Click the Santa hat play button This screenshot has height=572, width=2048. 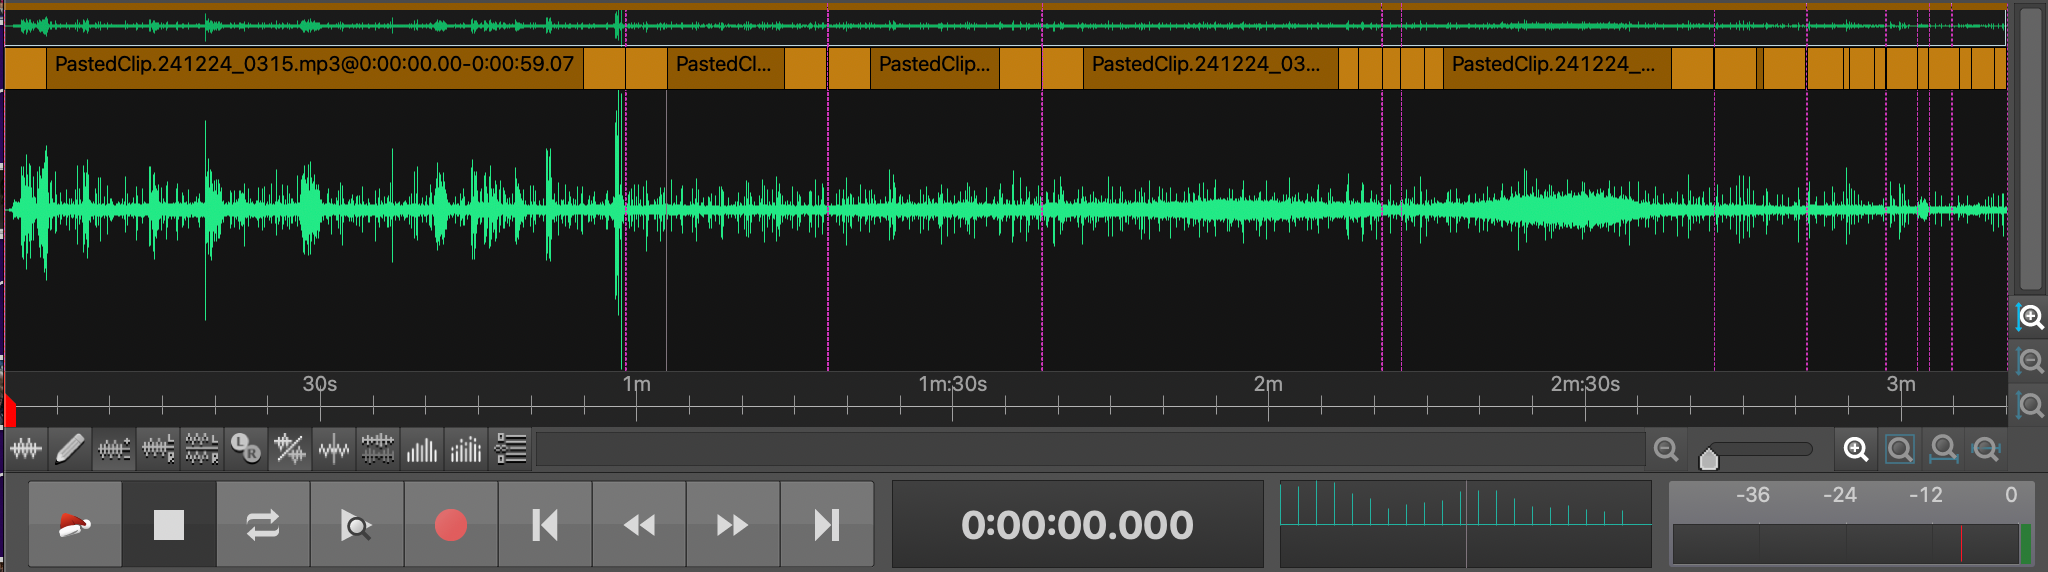[75, 524]
